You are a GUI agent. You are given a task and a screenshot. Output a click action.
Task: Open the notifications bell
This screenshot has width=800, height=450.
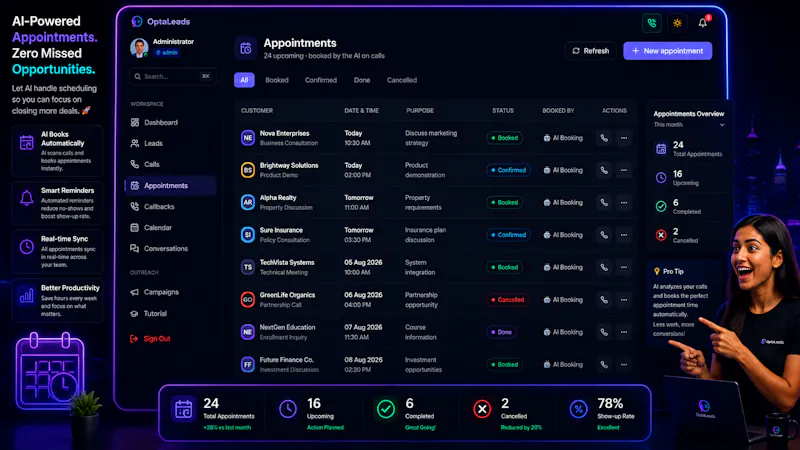pos(703,22)
